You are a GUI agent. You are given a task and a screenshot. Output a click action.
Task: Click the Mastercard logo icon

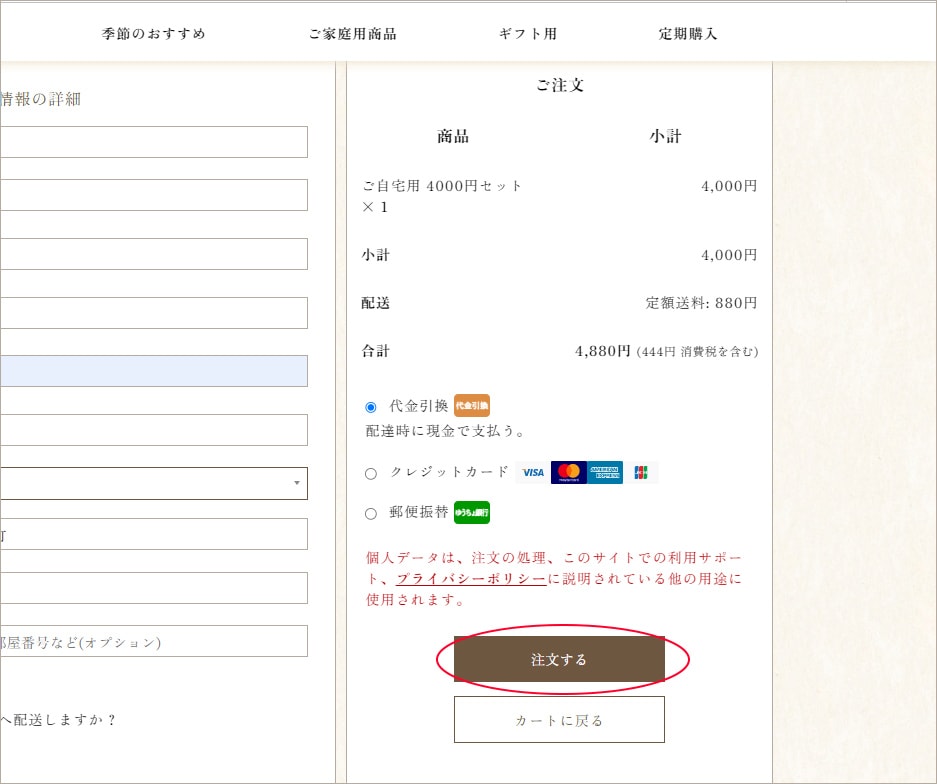[x=568, y=473]
